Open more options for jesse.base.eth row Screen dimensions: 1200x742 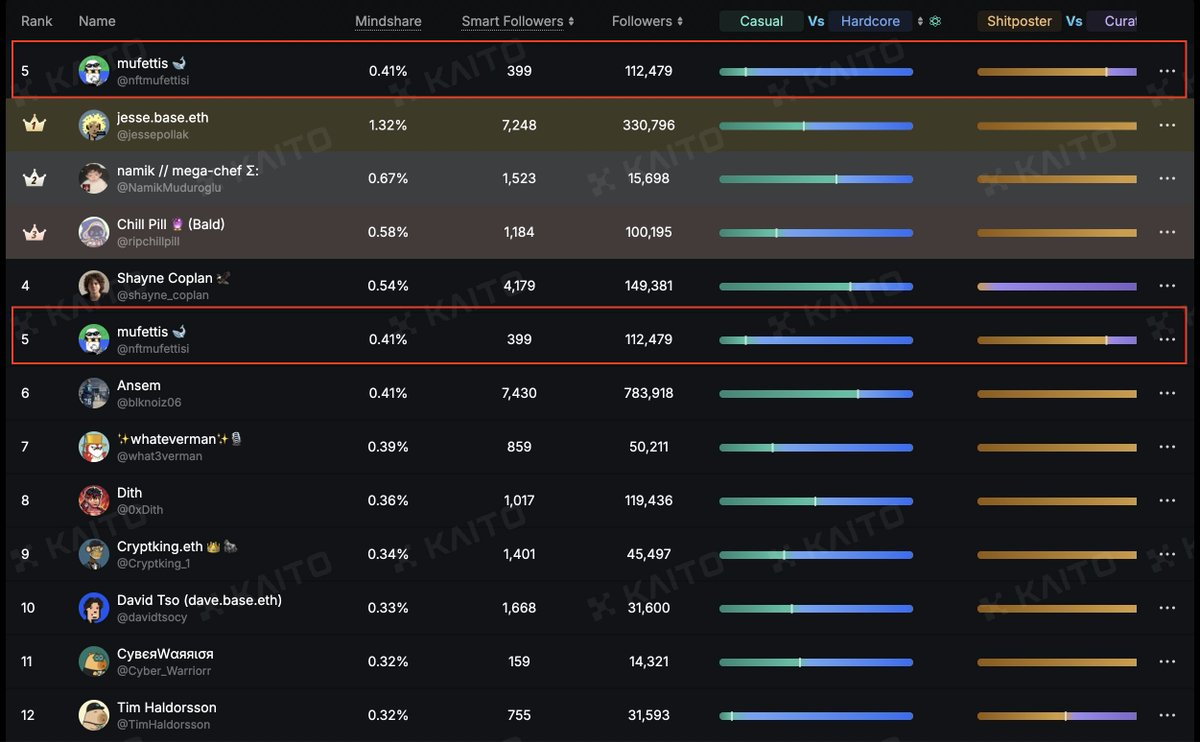pyautogui.click(x=1167, y=125)
